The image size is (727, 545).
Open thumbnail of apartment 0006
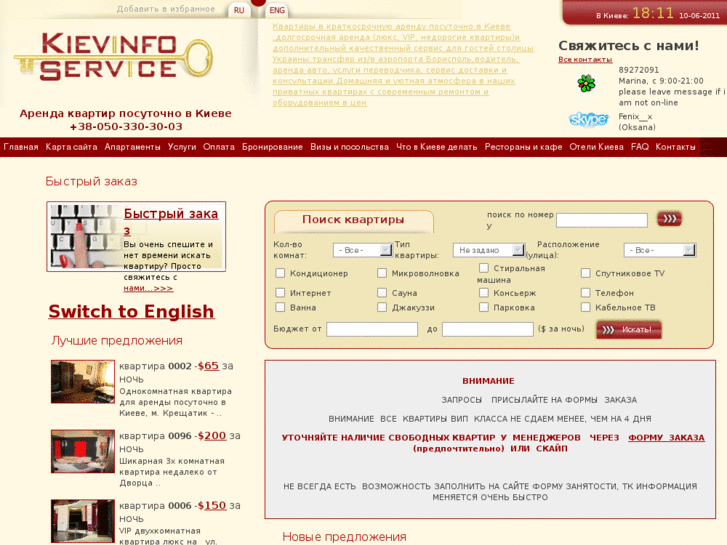[83, 521]
